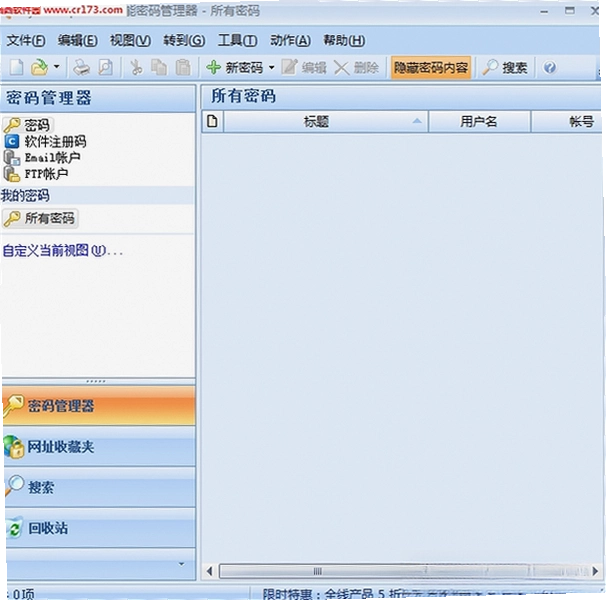This screenshot has height=600, width=606.
Task: Click the paste clipboard icon
Action: pos(183,68)
